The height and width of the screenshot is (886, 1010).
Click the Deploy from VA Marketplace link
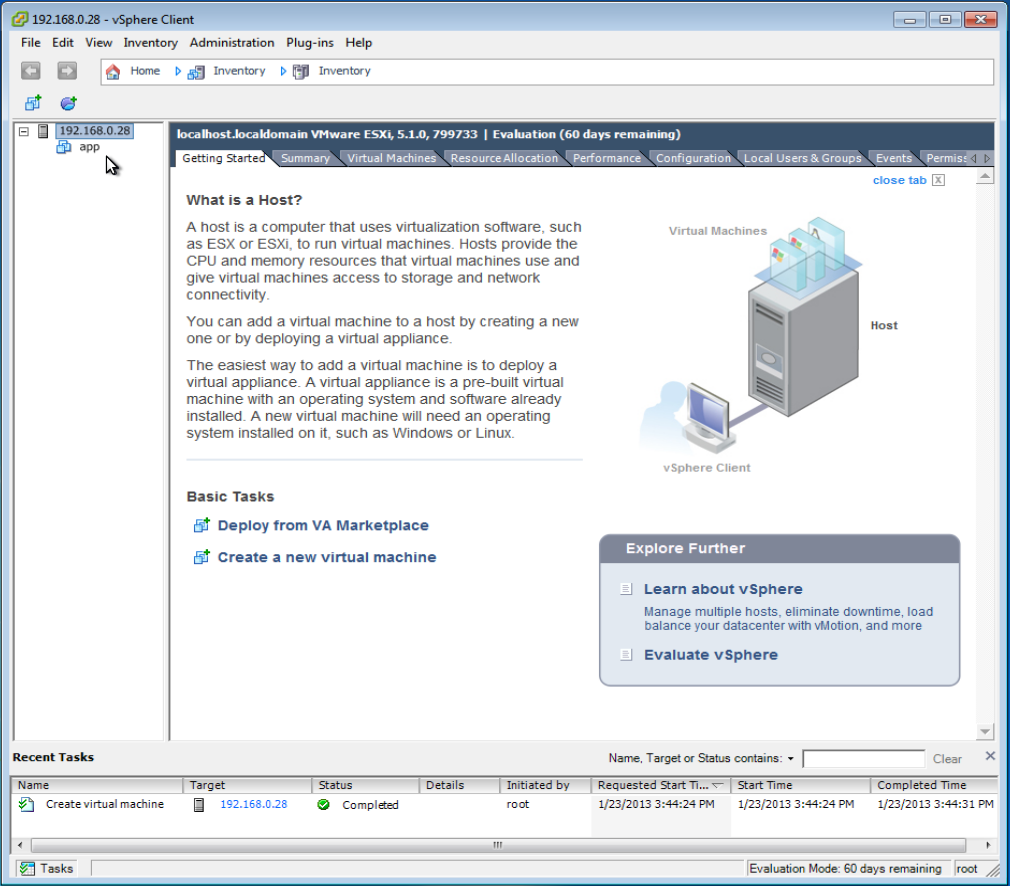[323, 525]
